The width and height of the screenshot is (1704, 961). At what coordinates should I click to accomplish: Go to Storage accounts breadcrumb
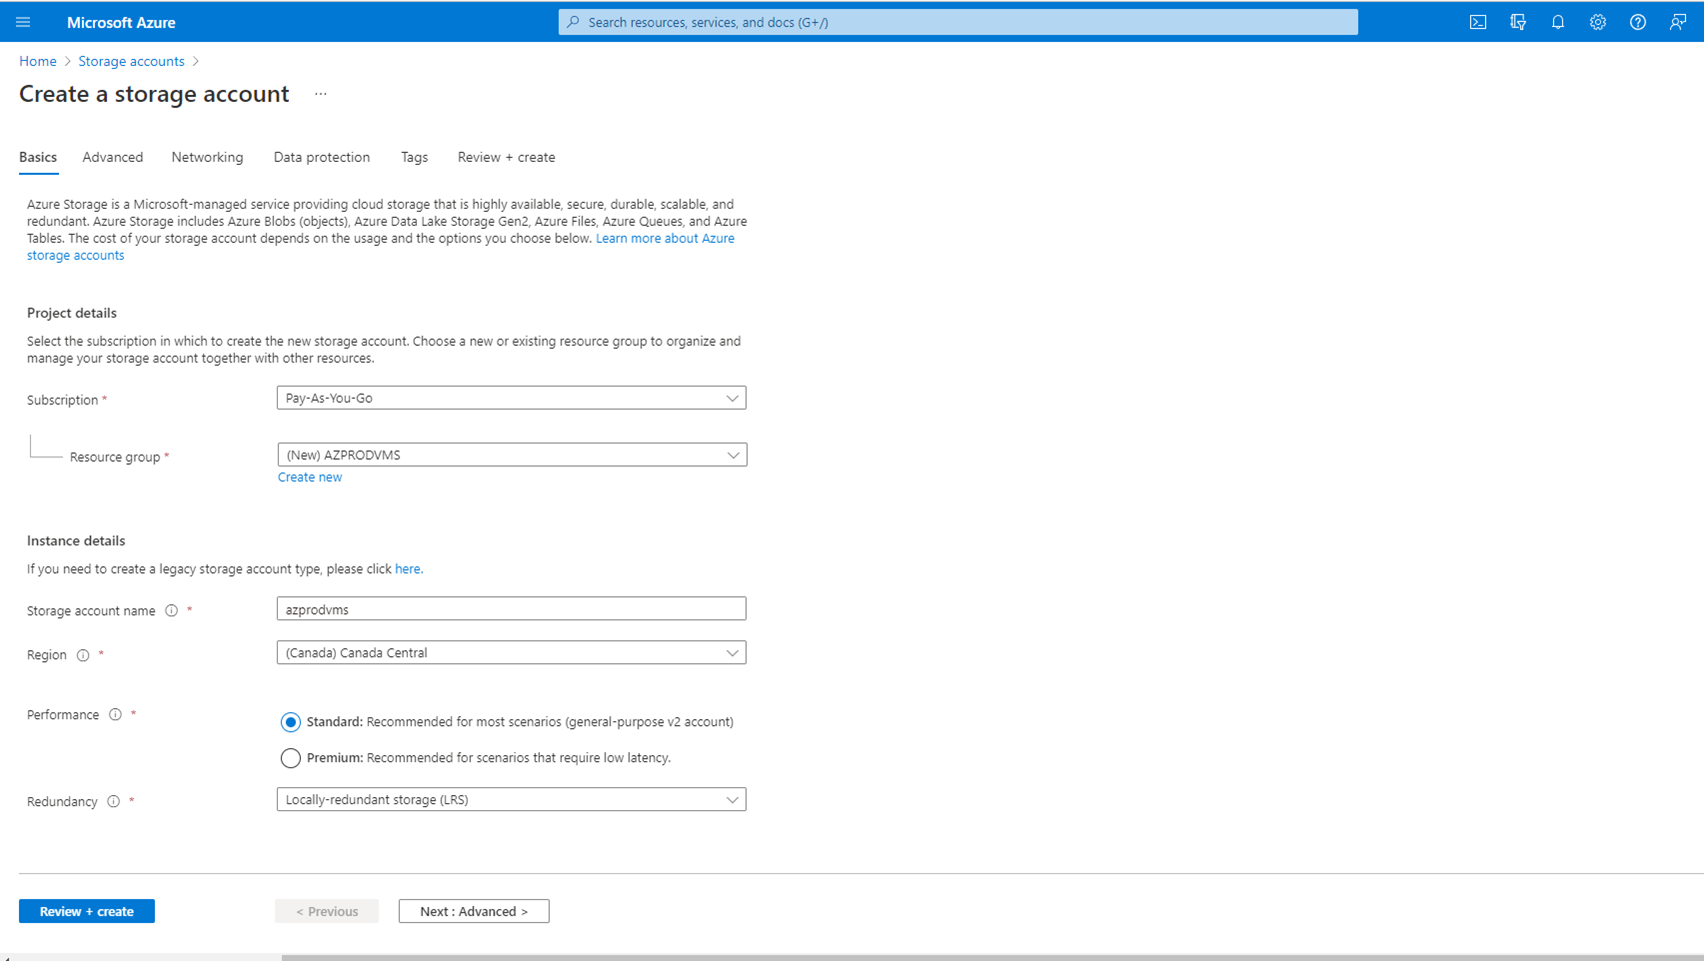click(131, 61)
